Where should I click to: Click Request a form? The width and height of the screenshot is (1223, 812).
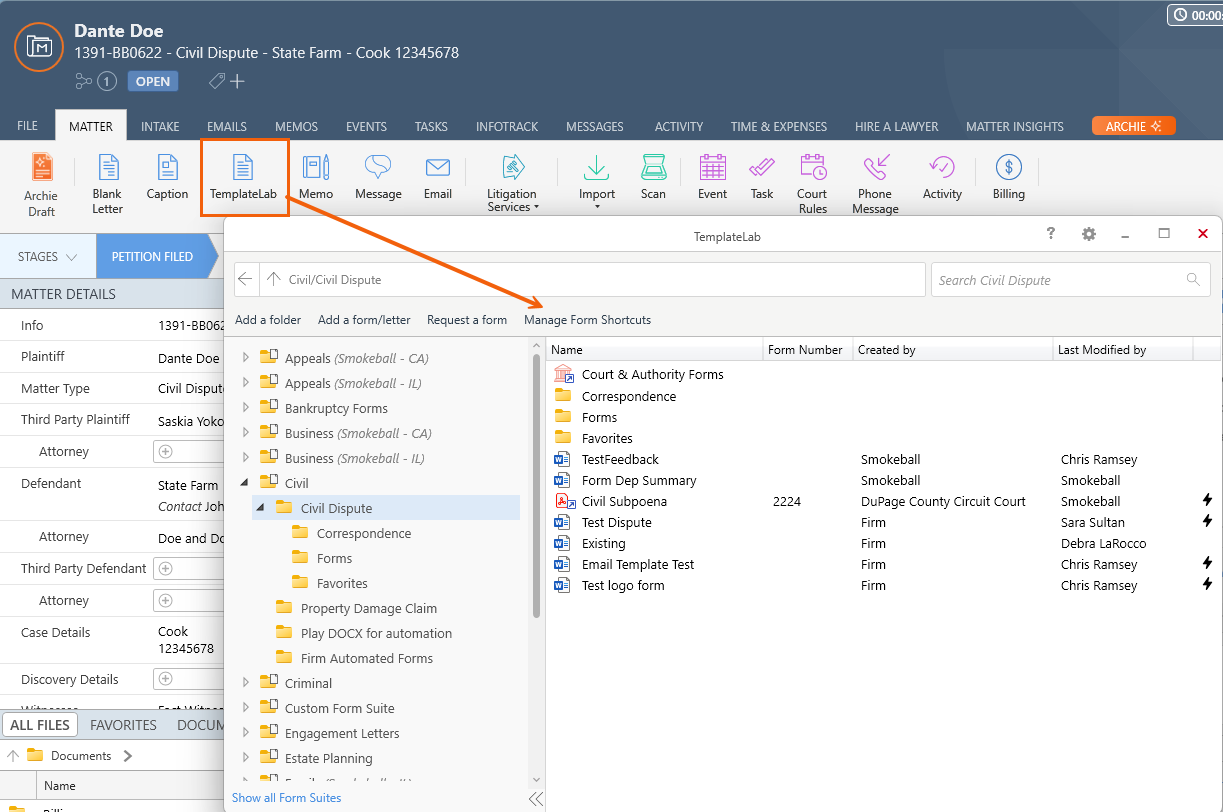467,320
